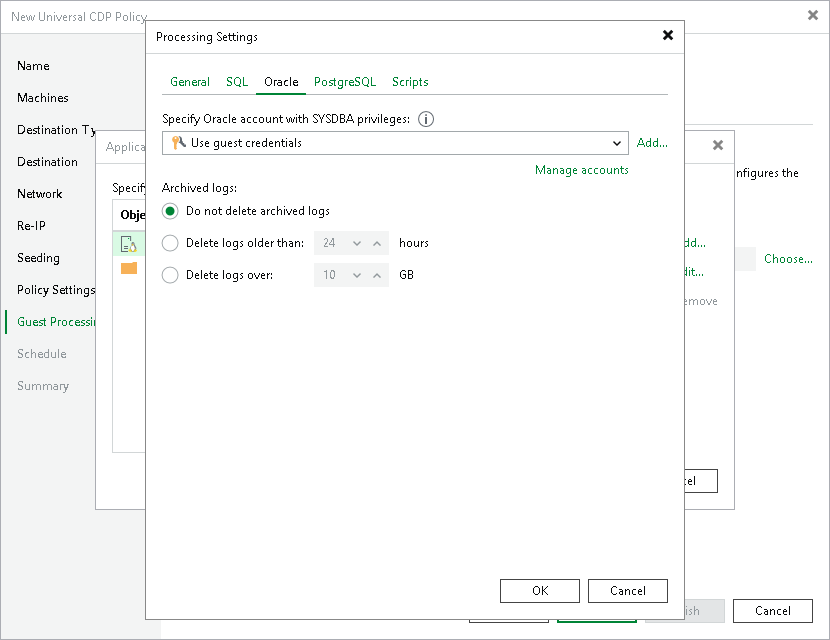
Task: Go to the Summary wizard step
Action: [x=43, y=386]
